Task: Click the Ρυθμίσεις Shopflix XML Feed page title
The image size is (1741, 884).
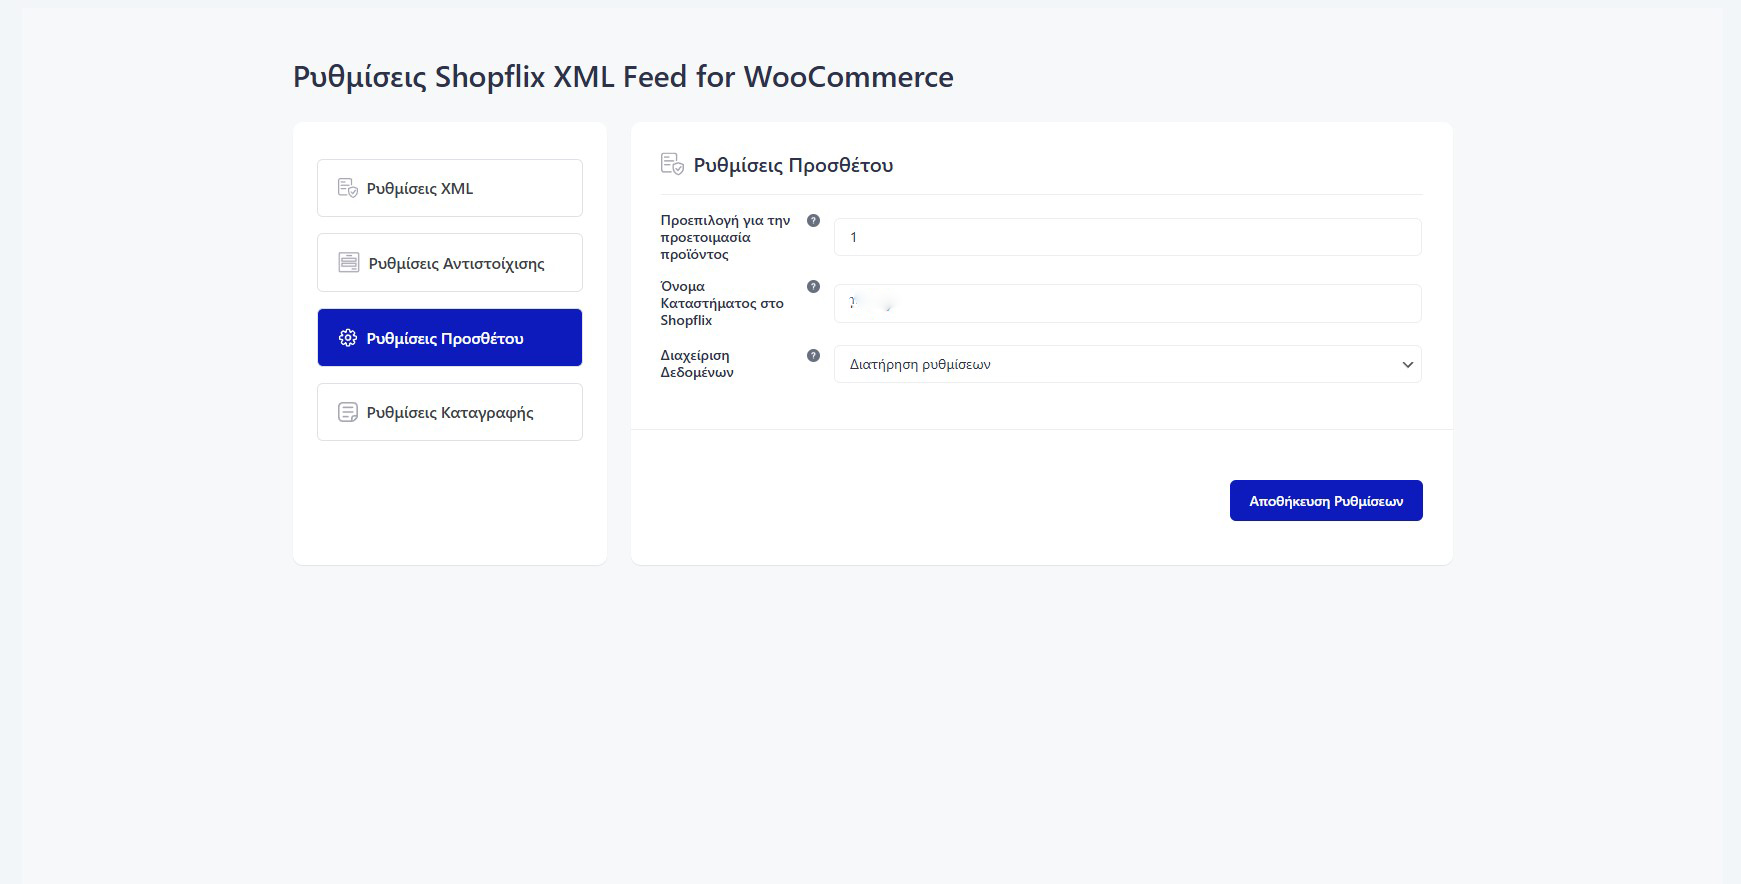Action: point(623,77)
